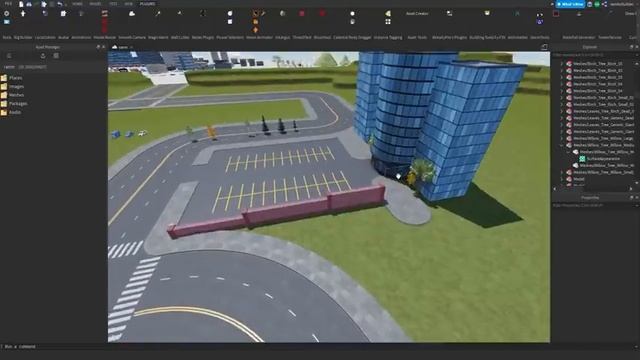Click the Undo arrow icon in title bar
This screenshot has height=360, width=640.
tap(60, 4)
